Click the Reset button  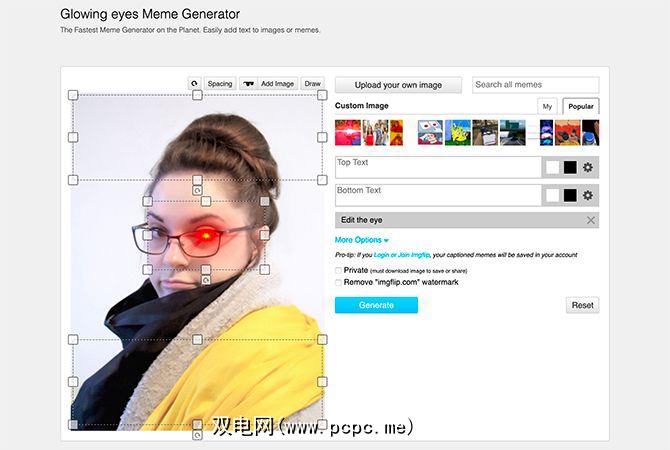582,305
